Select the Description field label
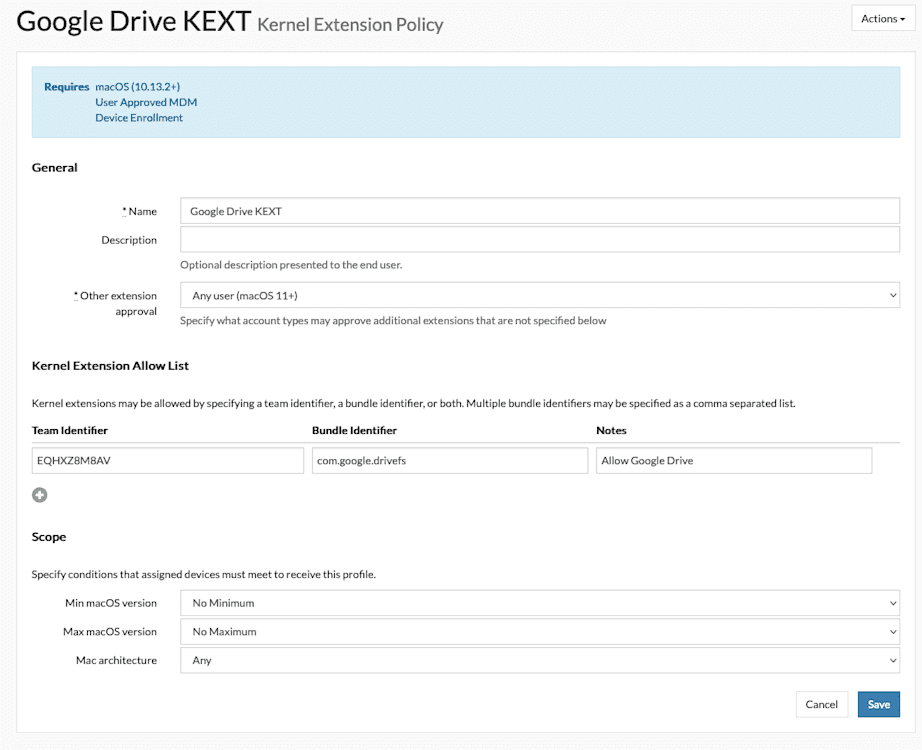Viewport: 922px width, 750px height. point(129,240)
